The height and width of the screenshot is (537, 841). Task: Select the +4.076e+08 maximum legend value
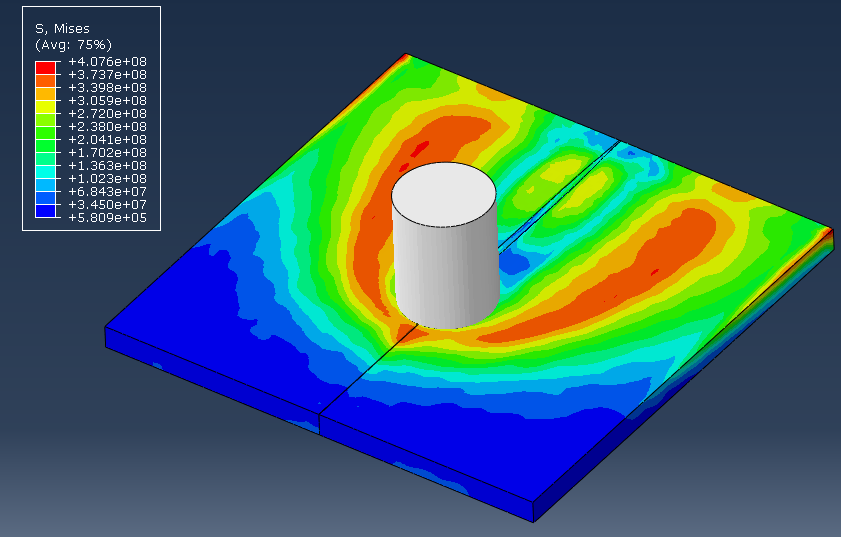point(107,62)
